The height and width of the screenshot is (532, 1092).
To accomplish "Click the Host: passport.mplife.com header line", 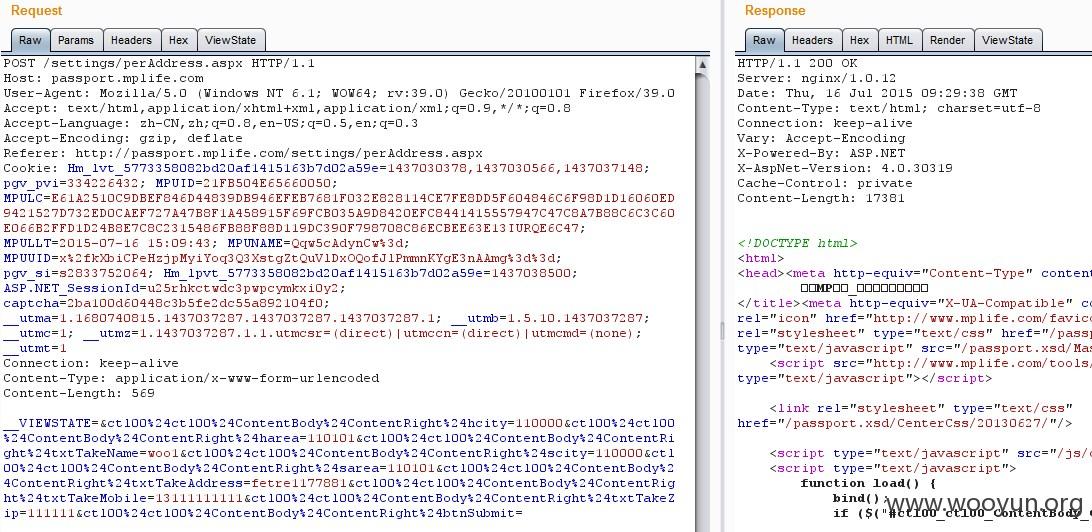I will [104, 79].
